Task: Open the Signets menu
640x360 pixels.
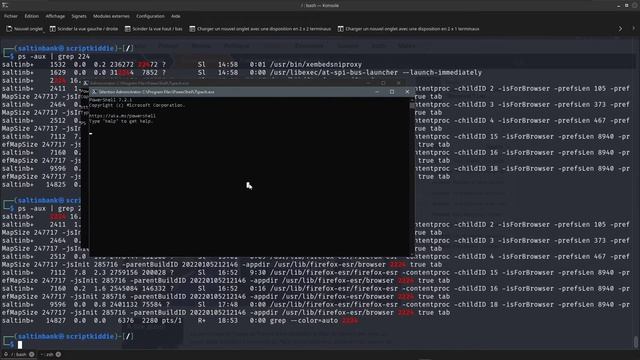Action: click(79, 16)
